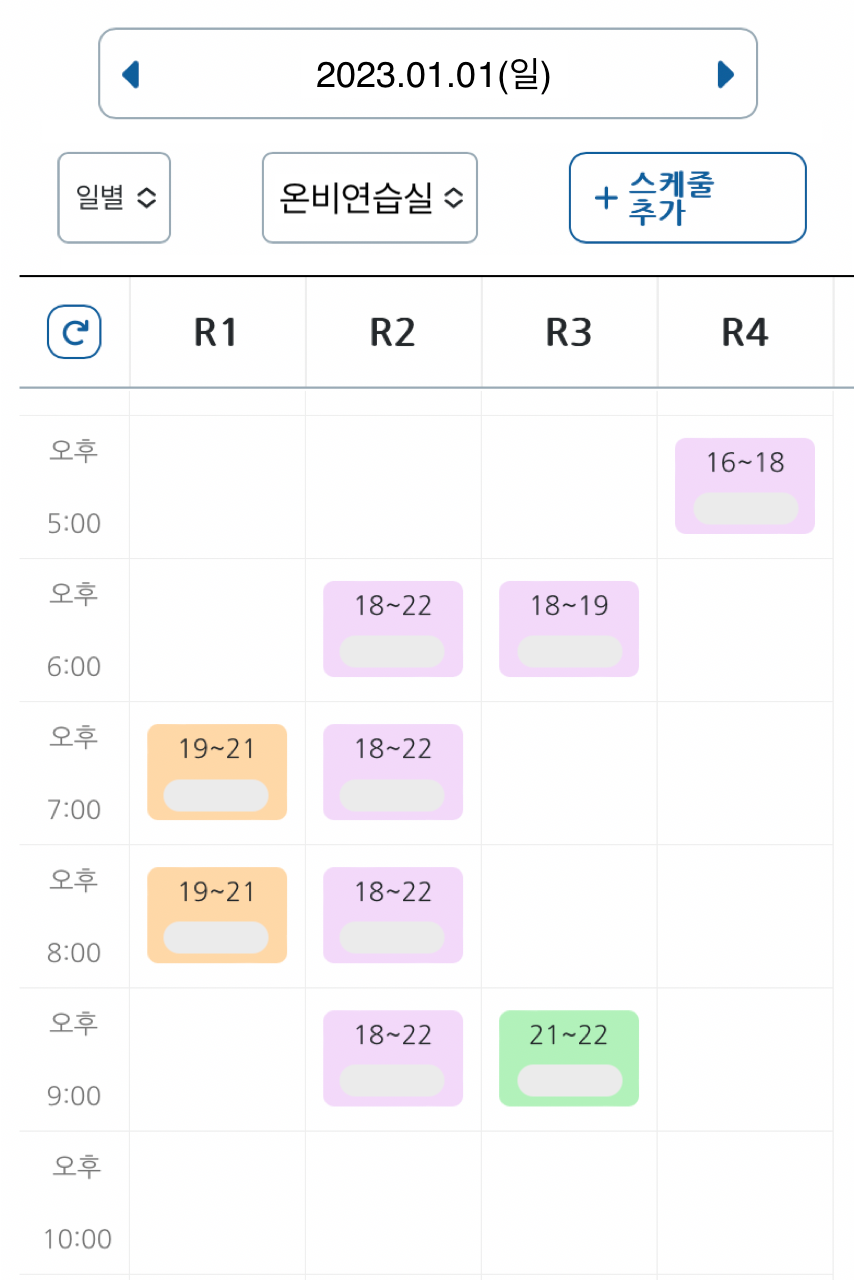Viewport: 854px width, 1280px height.
Task: Select the 18~19 booking in R3
Action: 568,629
